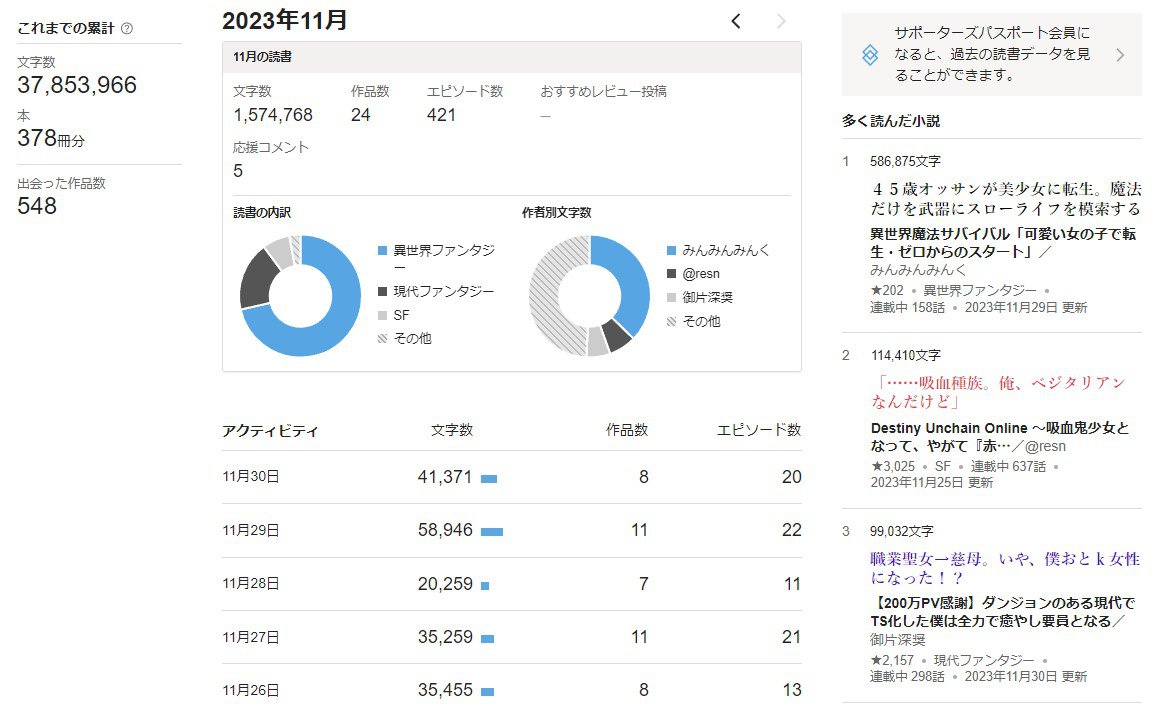Click the @resn author legend swatch

[672, 274]
